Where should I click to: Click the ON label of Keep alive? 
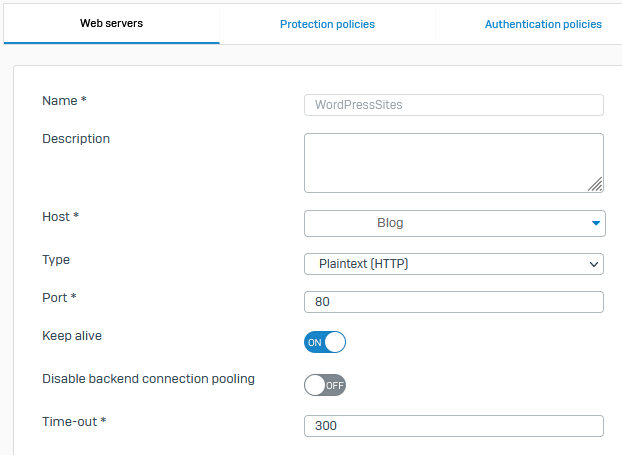coord(315,342)
